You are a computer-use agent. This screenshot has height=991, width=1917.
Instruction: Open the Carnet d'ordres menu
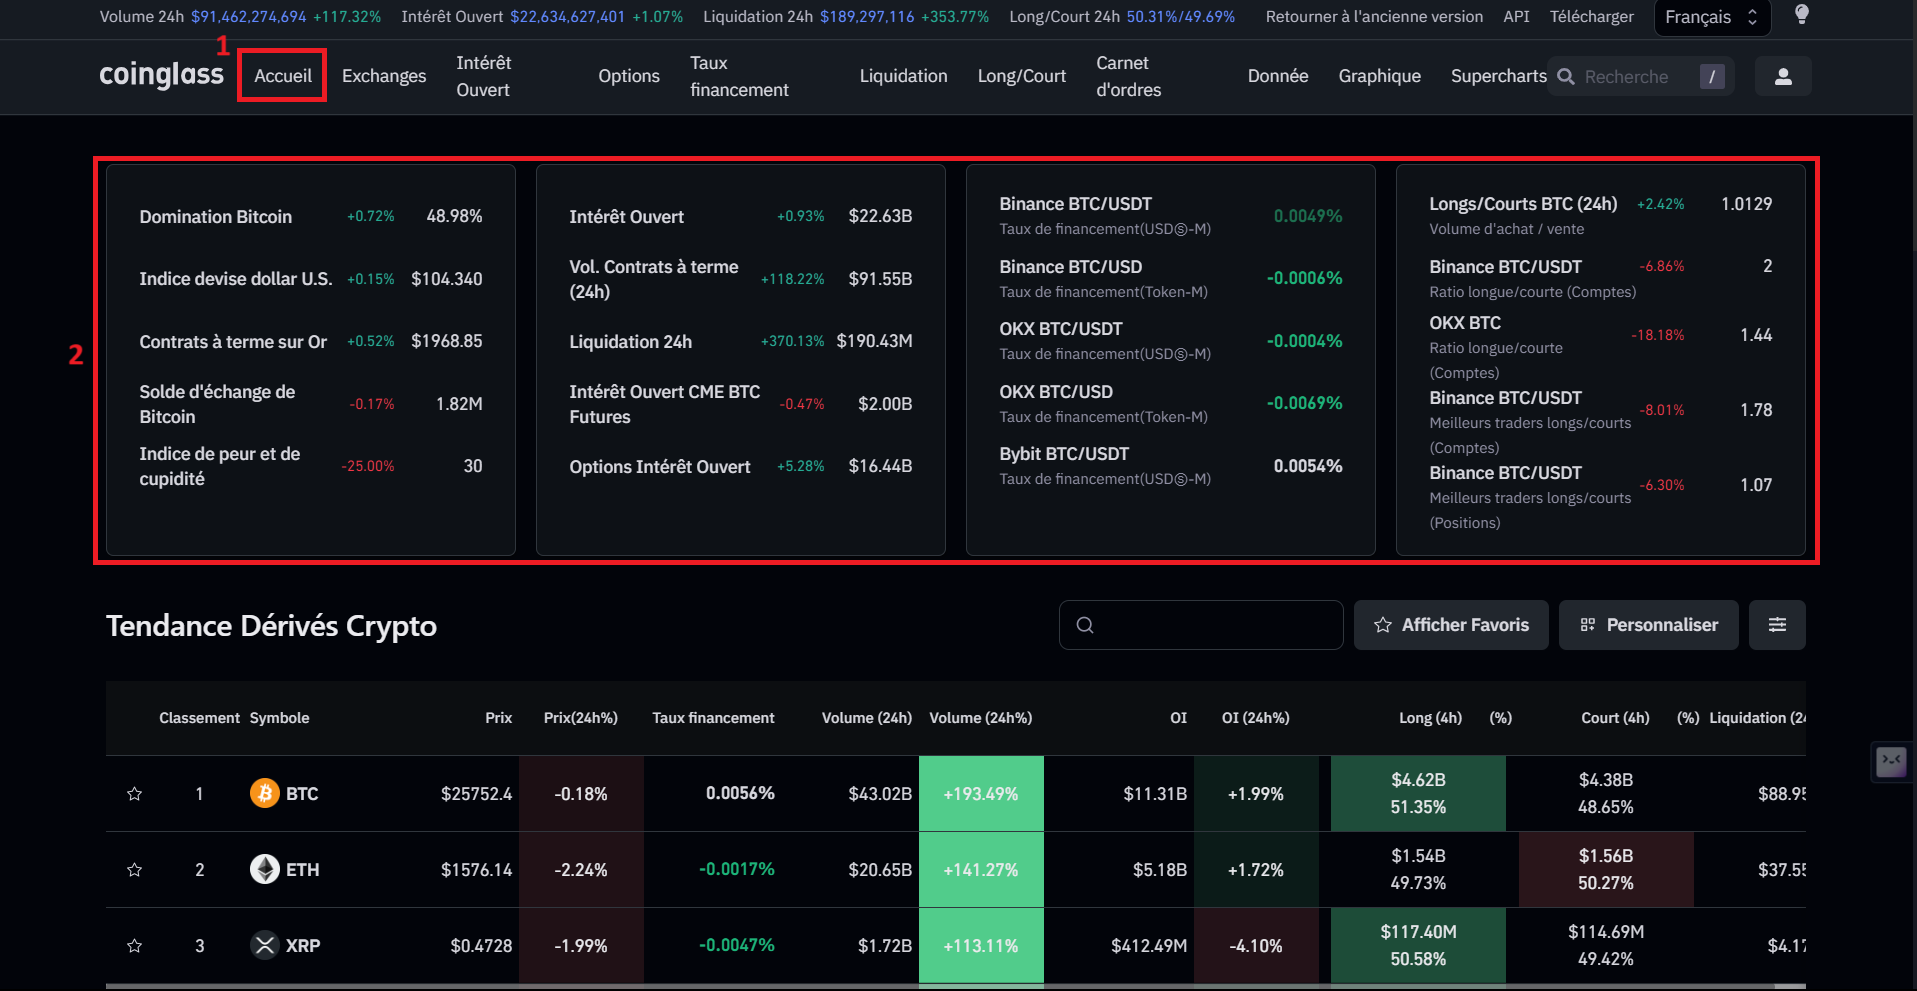(x=1129, y=76)
